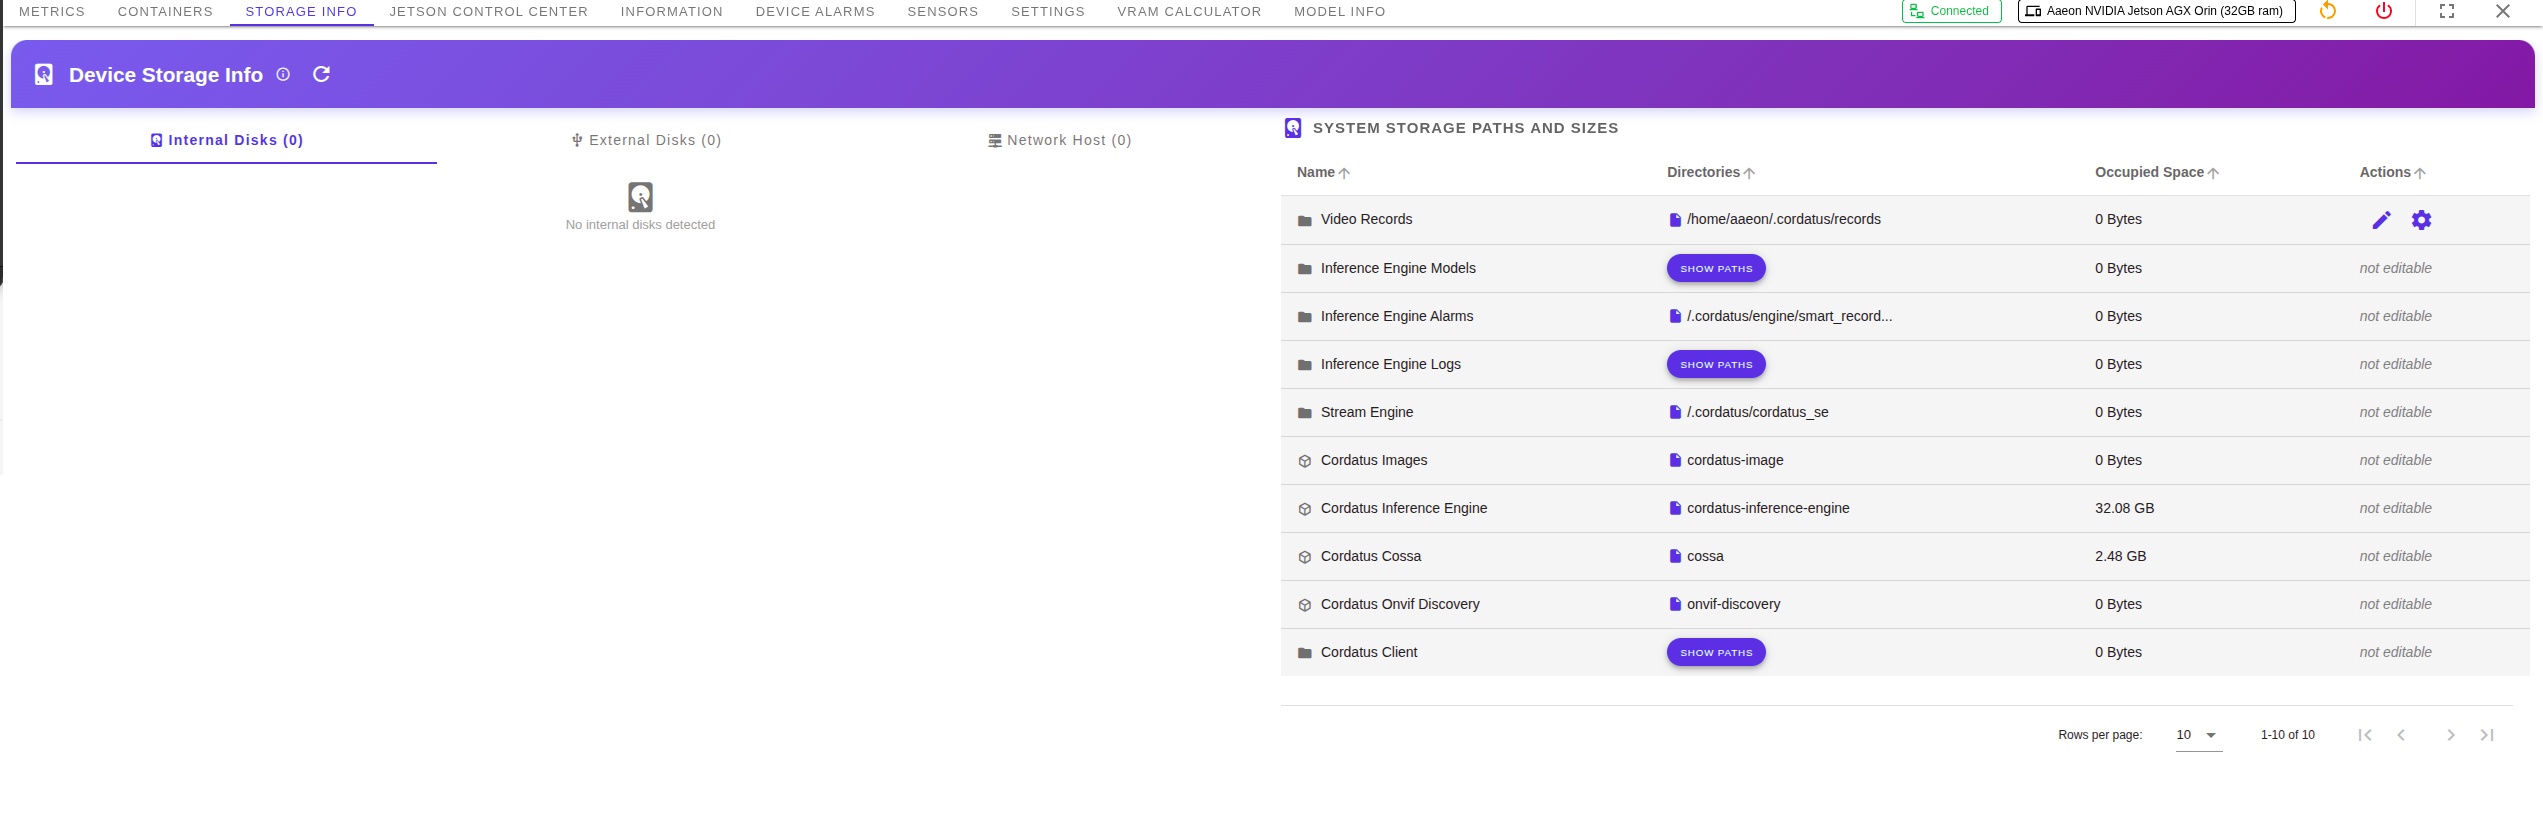Show paths for Cordatus Client
The width and height of the screenshot is (2543, 835).
tap(1715, 653)
